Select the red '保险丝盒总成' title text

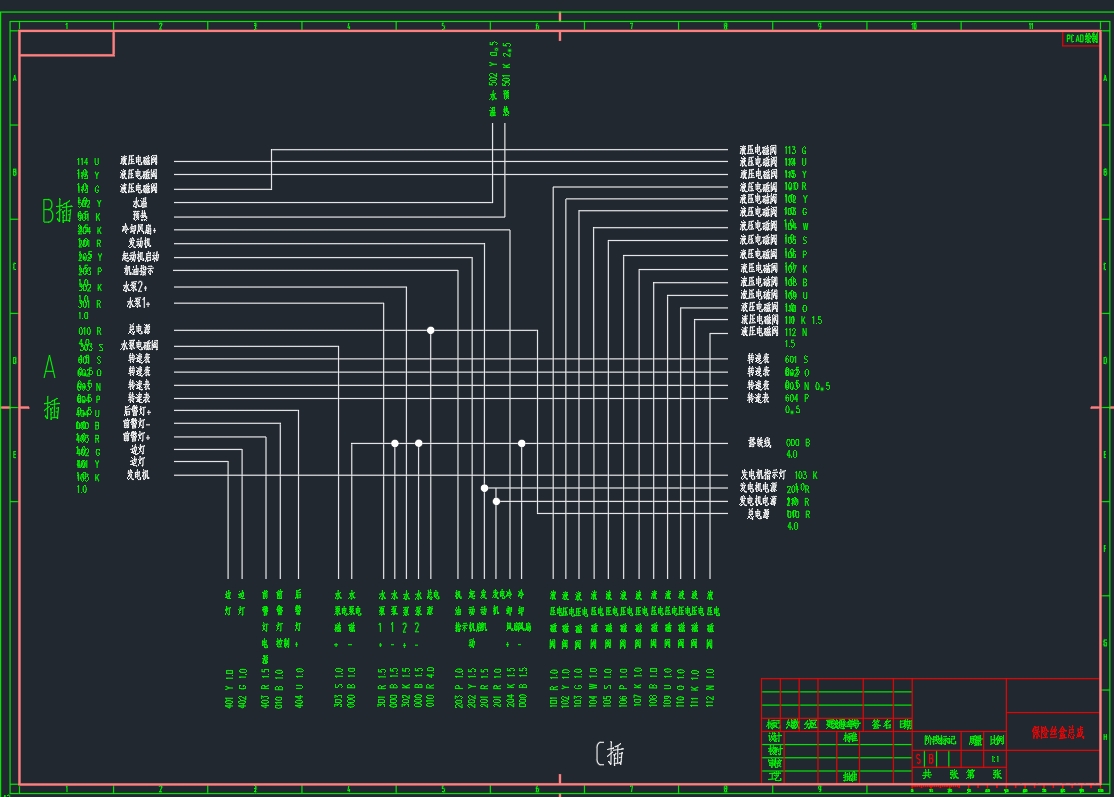[x=1058, y=732]
